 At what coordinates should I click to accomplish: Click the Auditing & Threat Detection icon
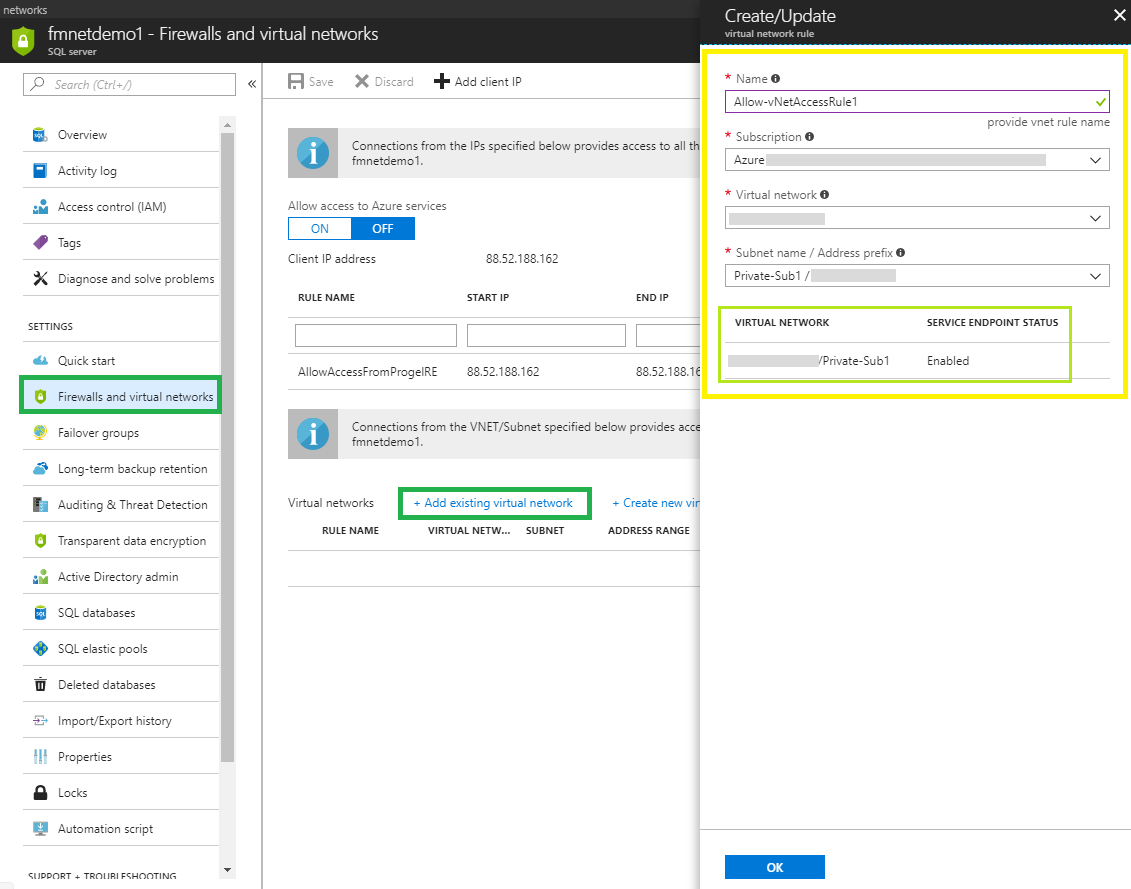pyautogui.click(x=40, y=504)
